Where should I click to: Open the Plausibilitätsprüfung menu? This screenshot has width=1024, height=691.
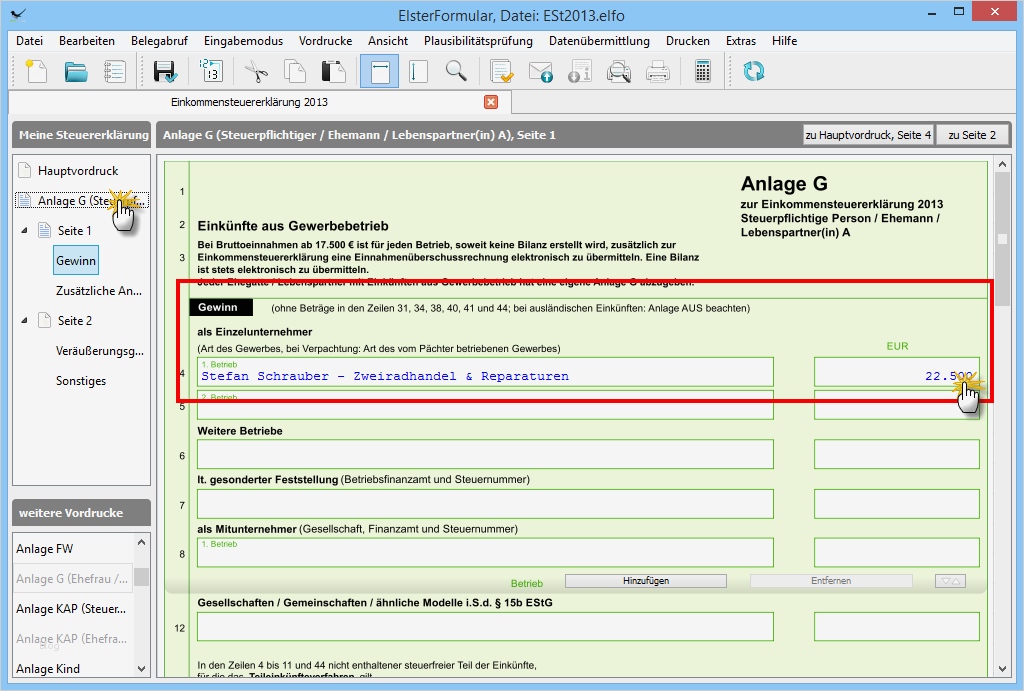[478, 40]
